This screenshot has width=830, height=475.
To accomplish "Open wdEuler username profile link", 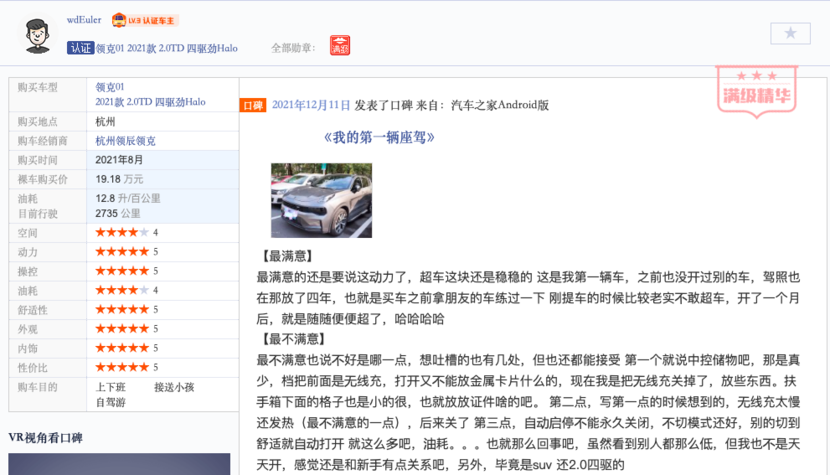I will 84,20.
